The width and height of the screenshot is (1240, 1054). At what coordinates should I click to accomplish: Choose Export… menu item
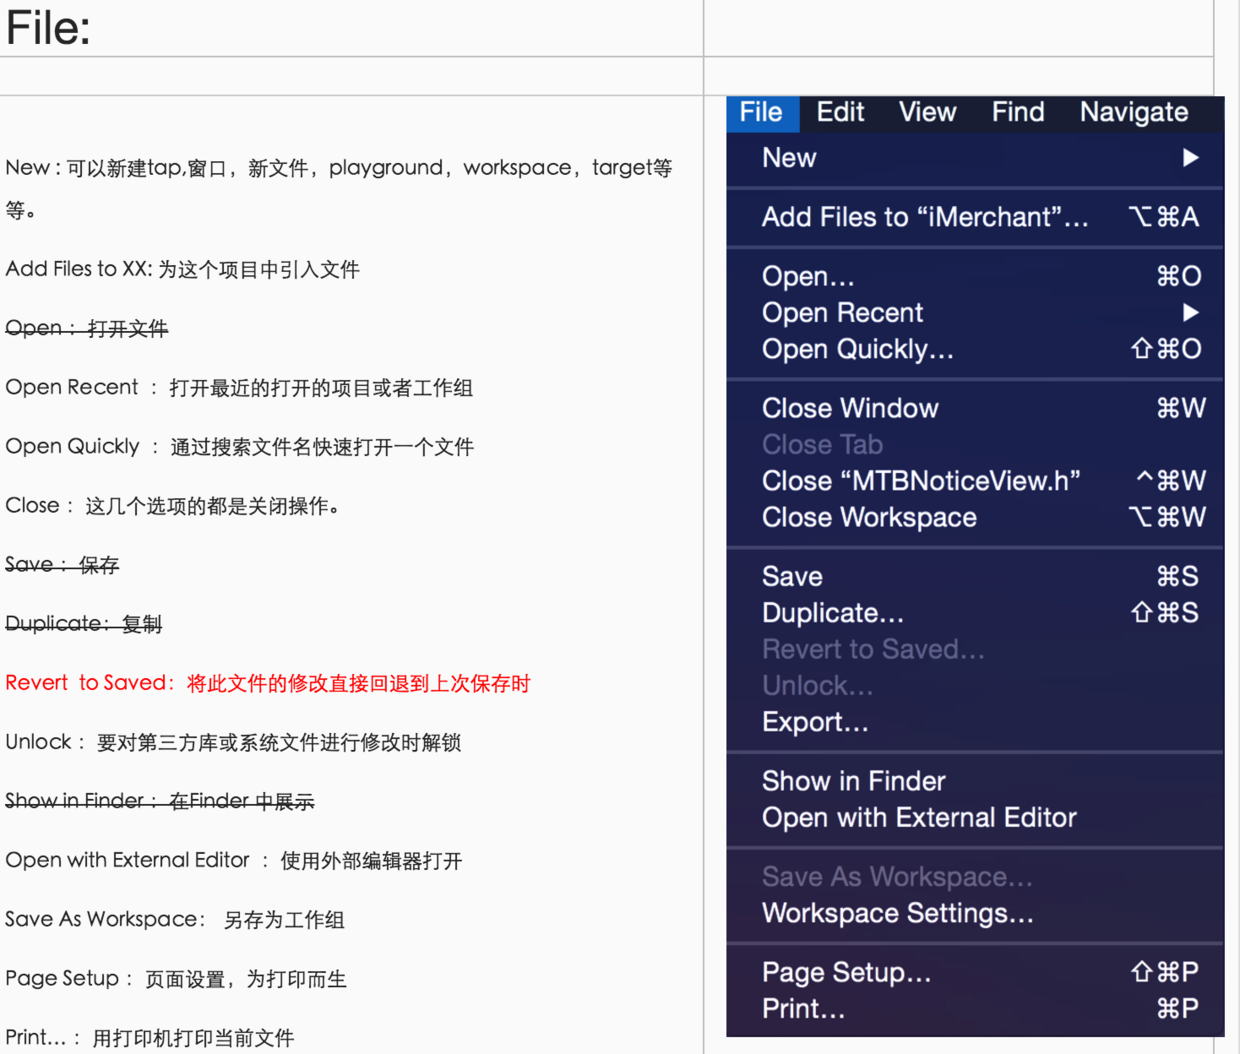click(x=975, y=722)
